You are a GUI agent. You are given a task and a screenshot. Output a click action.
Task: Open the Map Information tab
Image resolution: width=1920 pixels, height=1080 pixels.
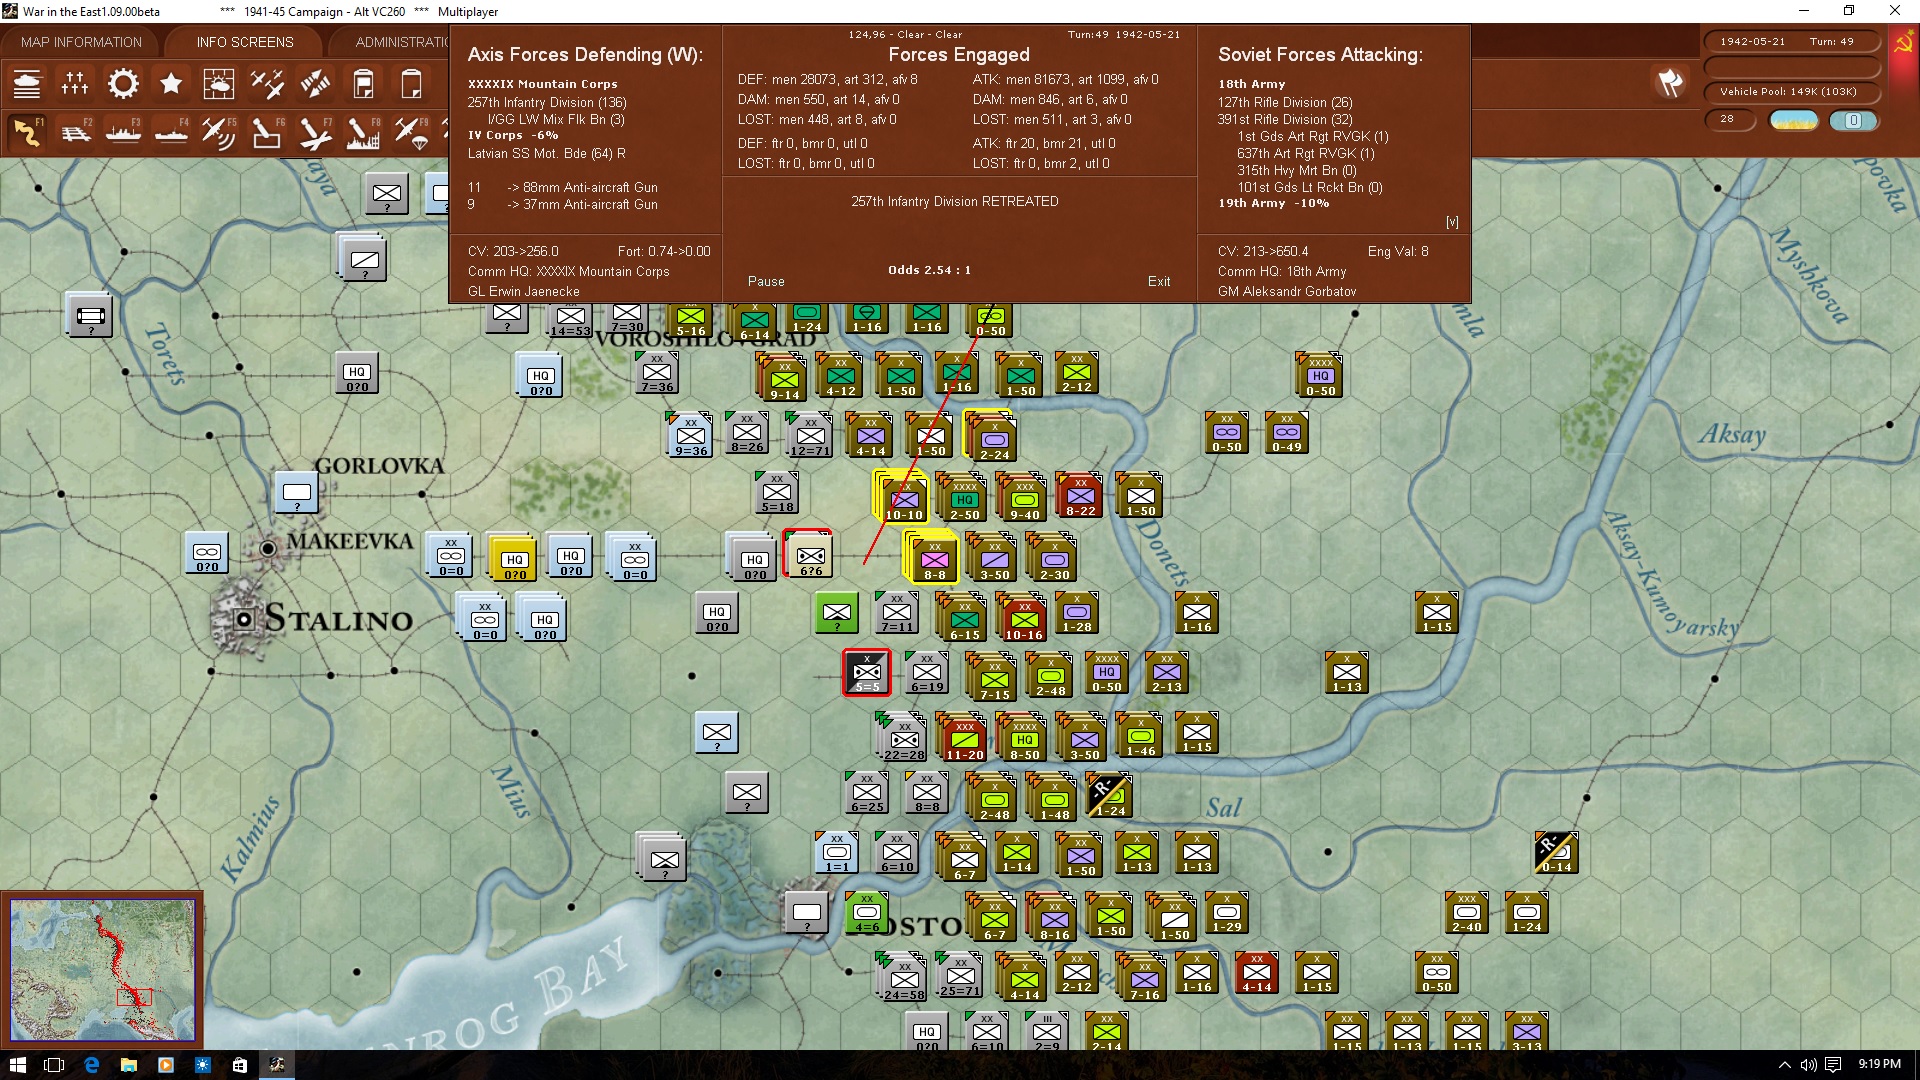[81, 42]
